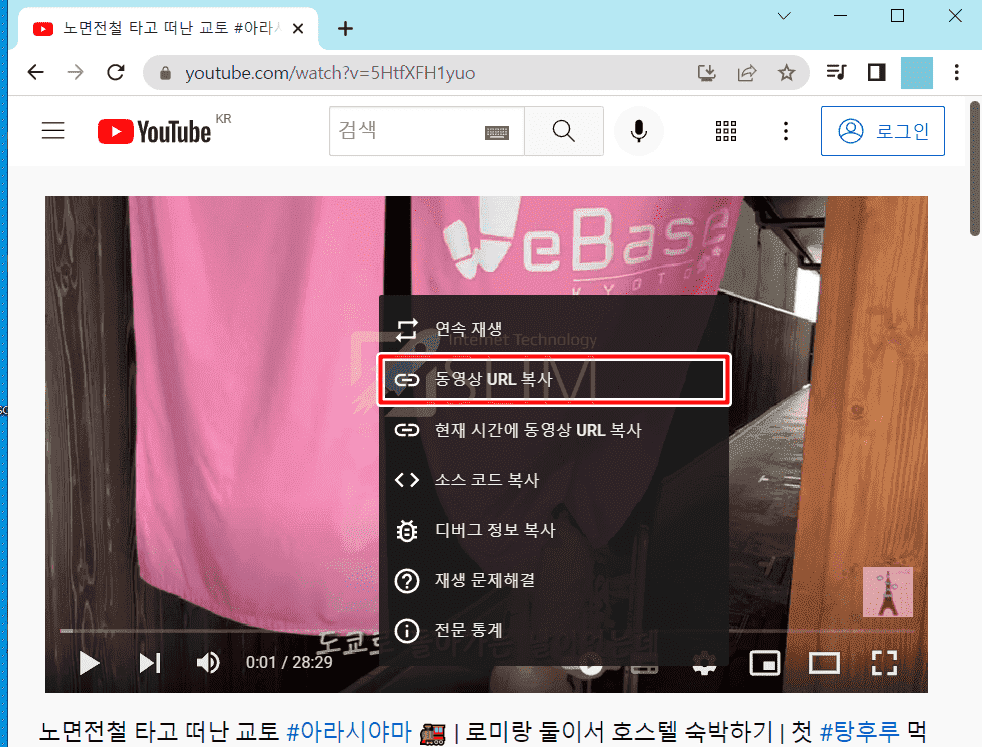Select 현재 시간에 동영상 URL 복사
The width and height of the screenshot is (982, 747).
554,430
